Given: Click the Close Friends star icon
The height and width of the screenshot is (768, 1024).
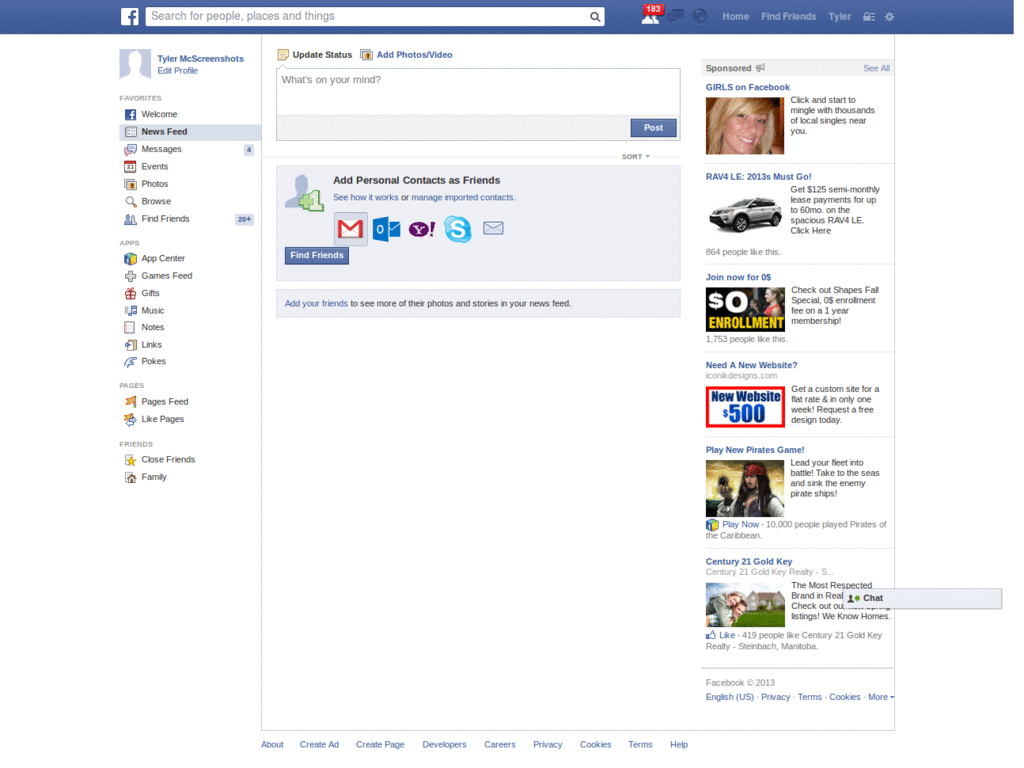Looking at the screenshot, I should click(131, 460).
